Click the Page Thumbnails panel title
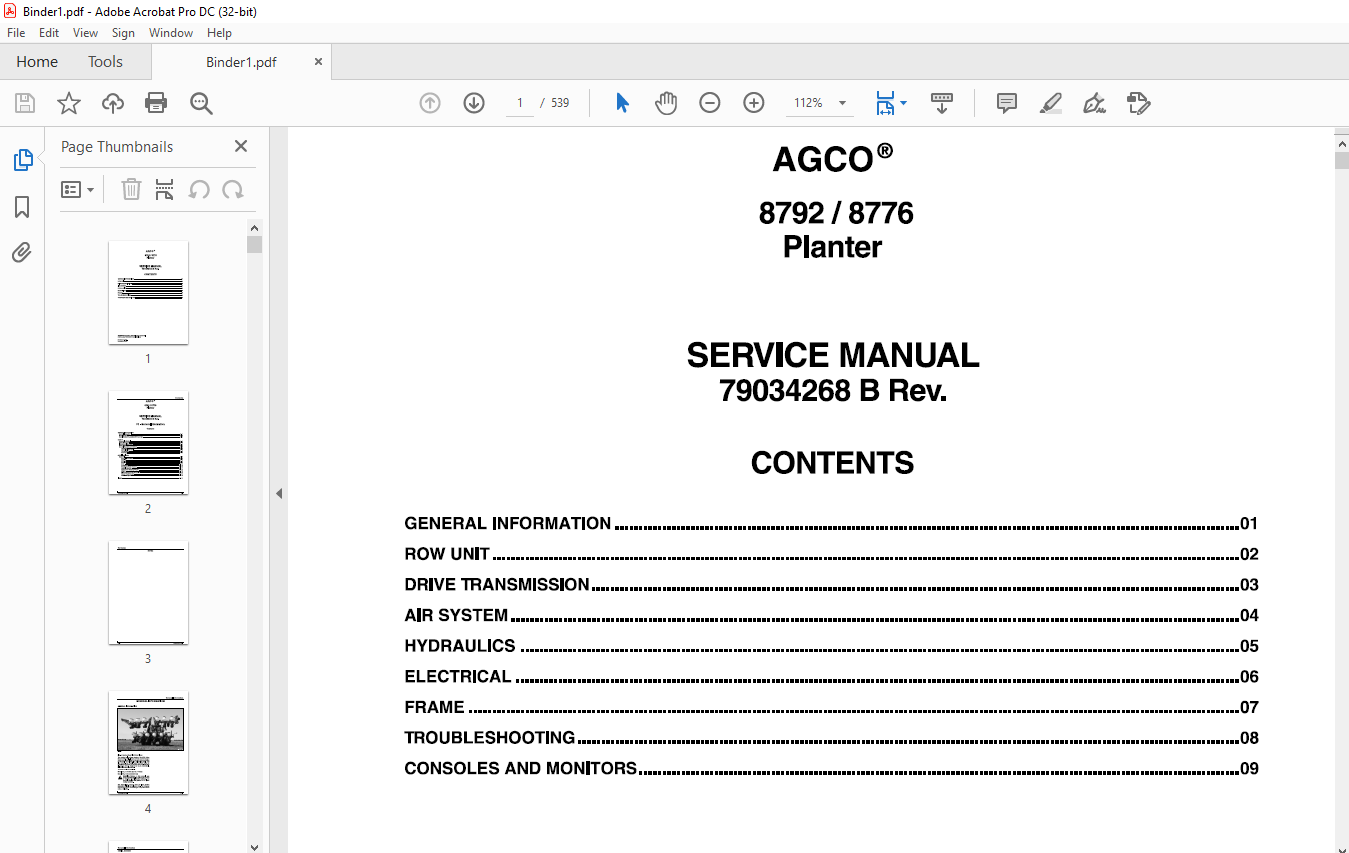Image resolution: width=1349 pixels, height=853 pixels. click(117, 146)
